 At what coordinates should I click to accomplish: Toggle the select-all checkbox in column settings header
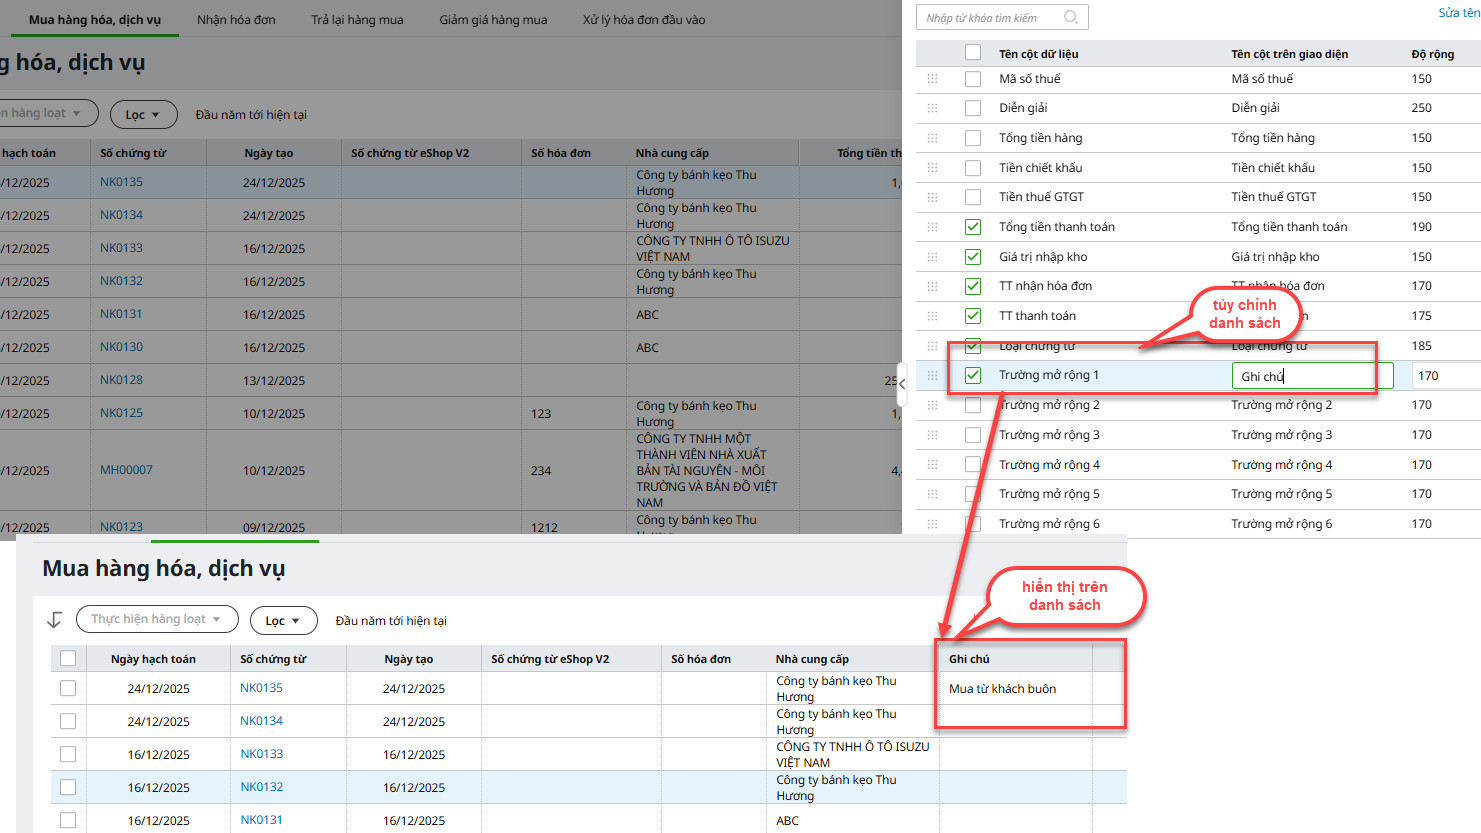click(973, 53)
